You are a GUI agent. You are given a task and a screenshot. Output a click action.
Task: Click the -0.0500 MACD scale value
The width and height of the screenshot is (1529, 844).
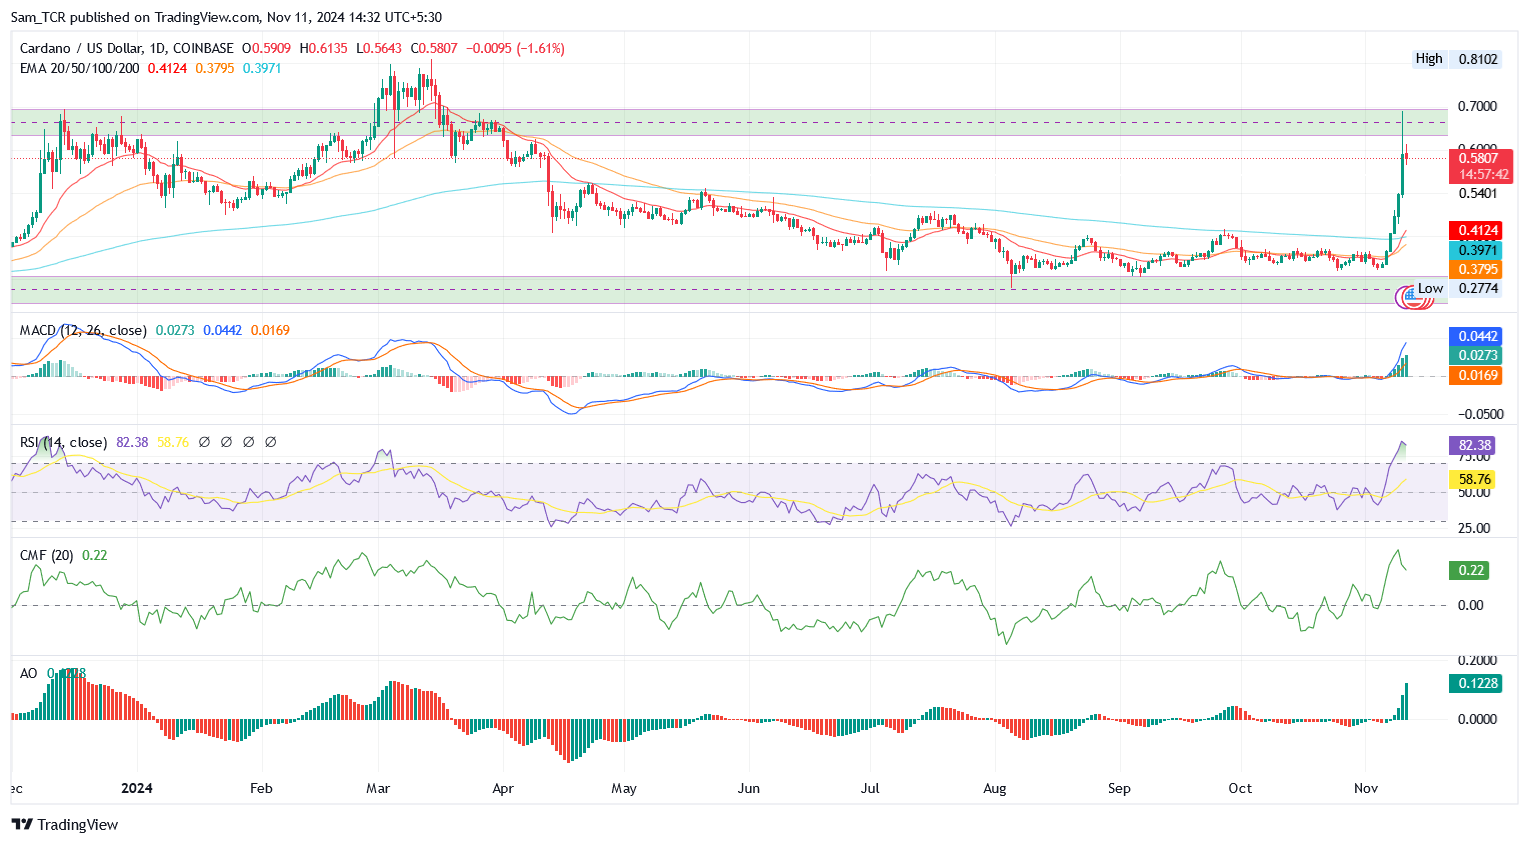click(x=1481, y=414)
